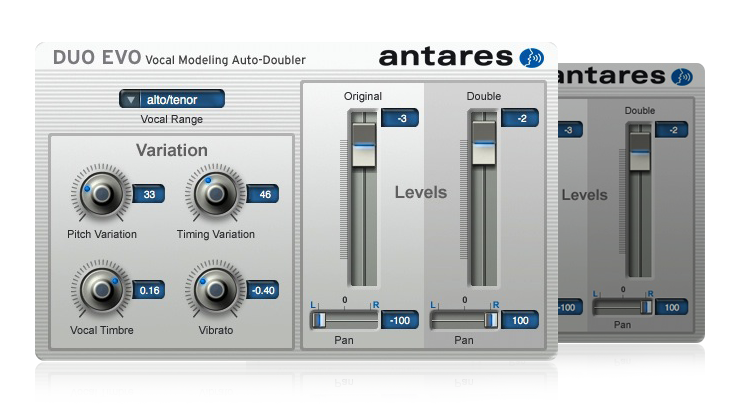The image size is (736, 419).
Task: Click the Vibrato label
Action: 216,330
